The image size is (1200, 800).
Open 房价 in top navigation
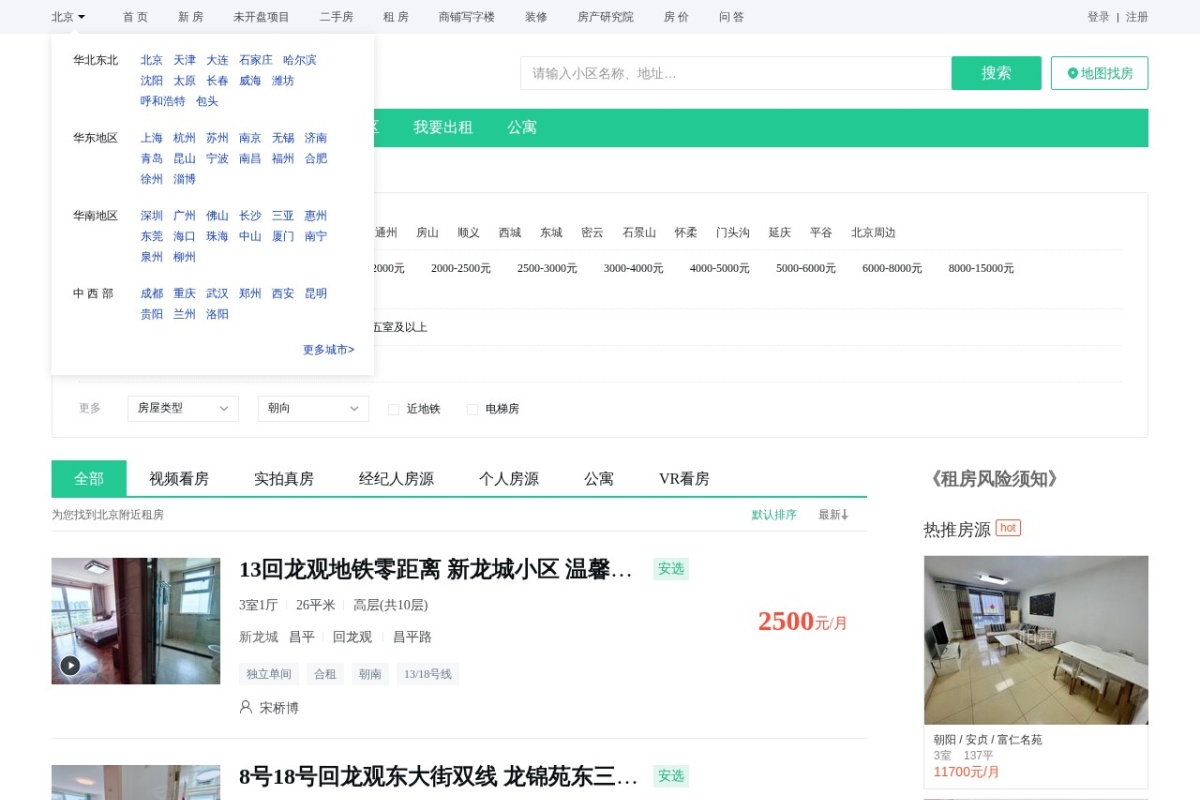coord(676,17)
